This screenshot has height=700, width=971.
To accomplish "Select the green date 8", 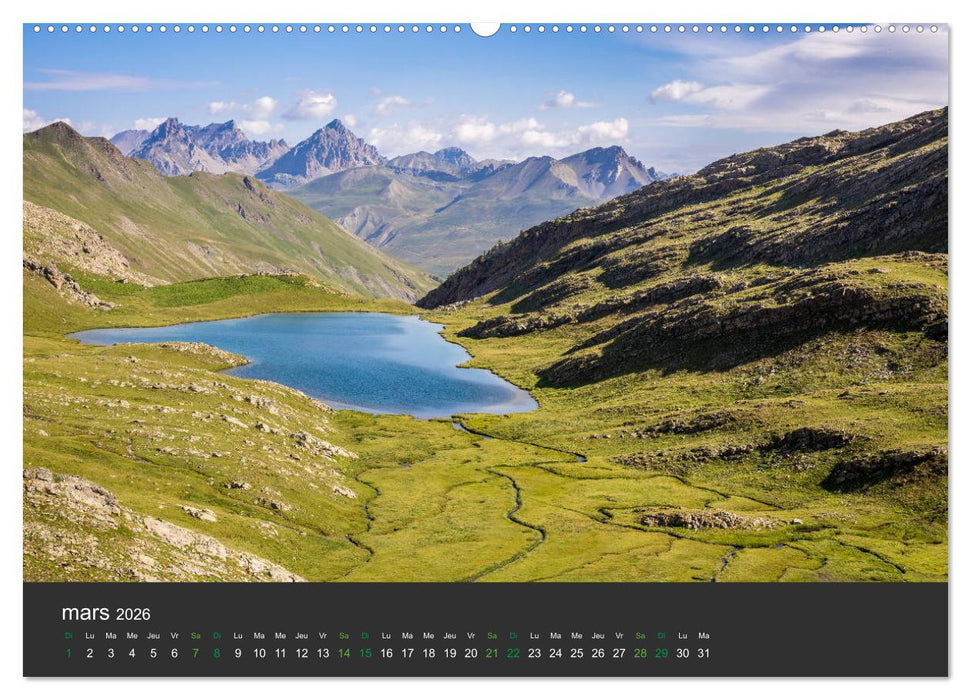I will click(215, 652).
